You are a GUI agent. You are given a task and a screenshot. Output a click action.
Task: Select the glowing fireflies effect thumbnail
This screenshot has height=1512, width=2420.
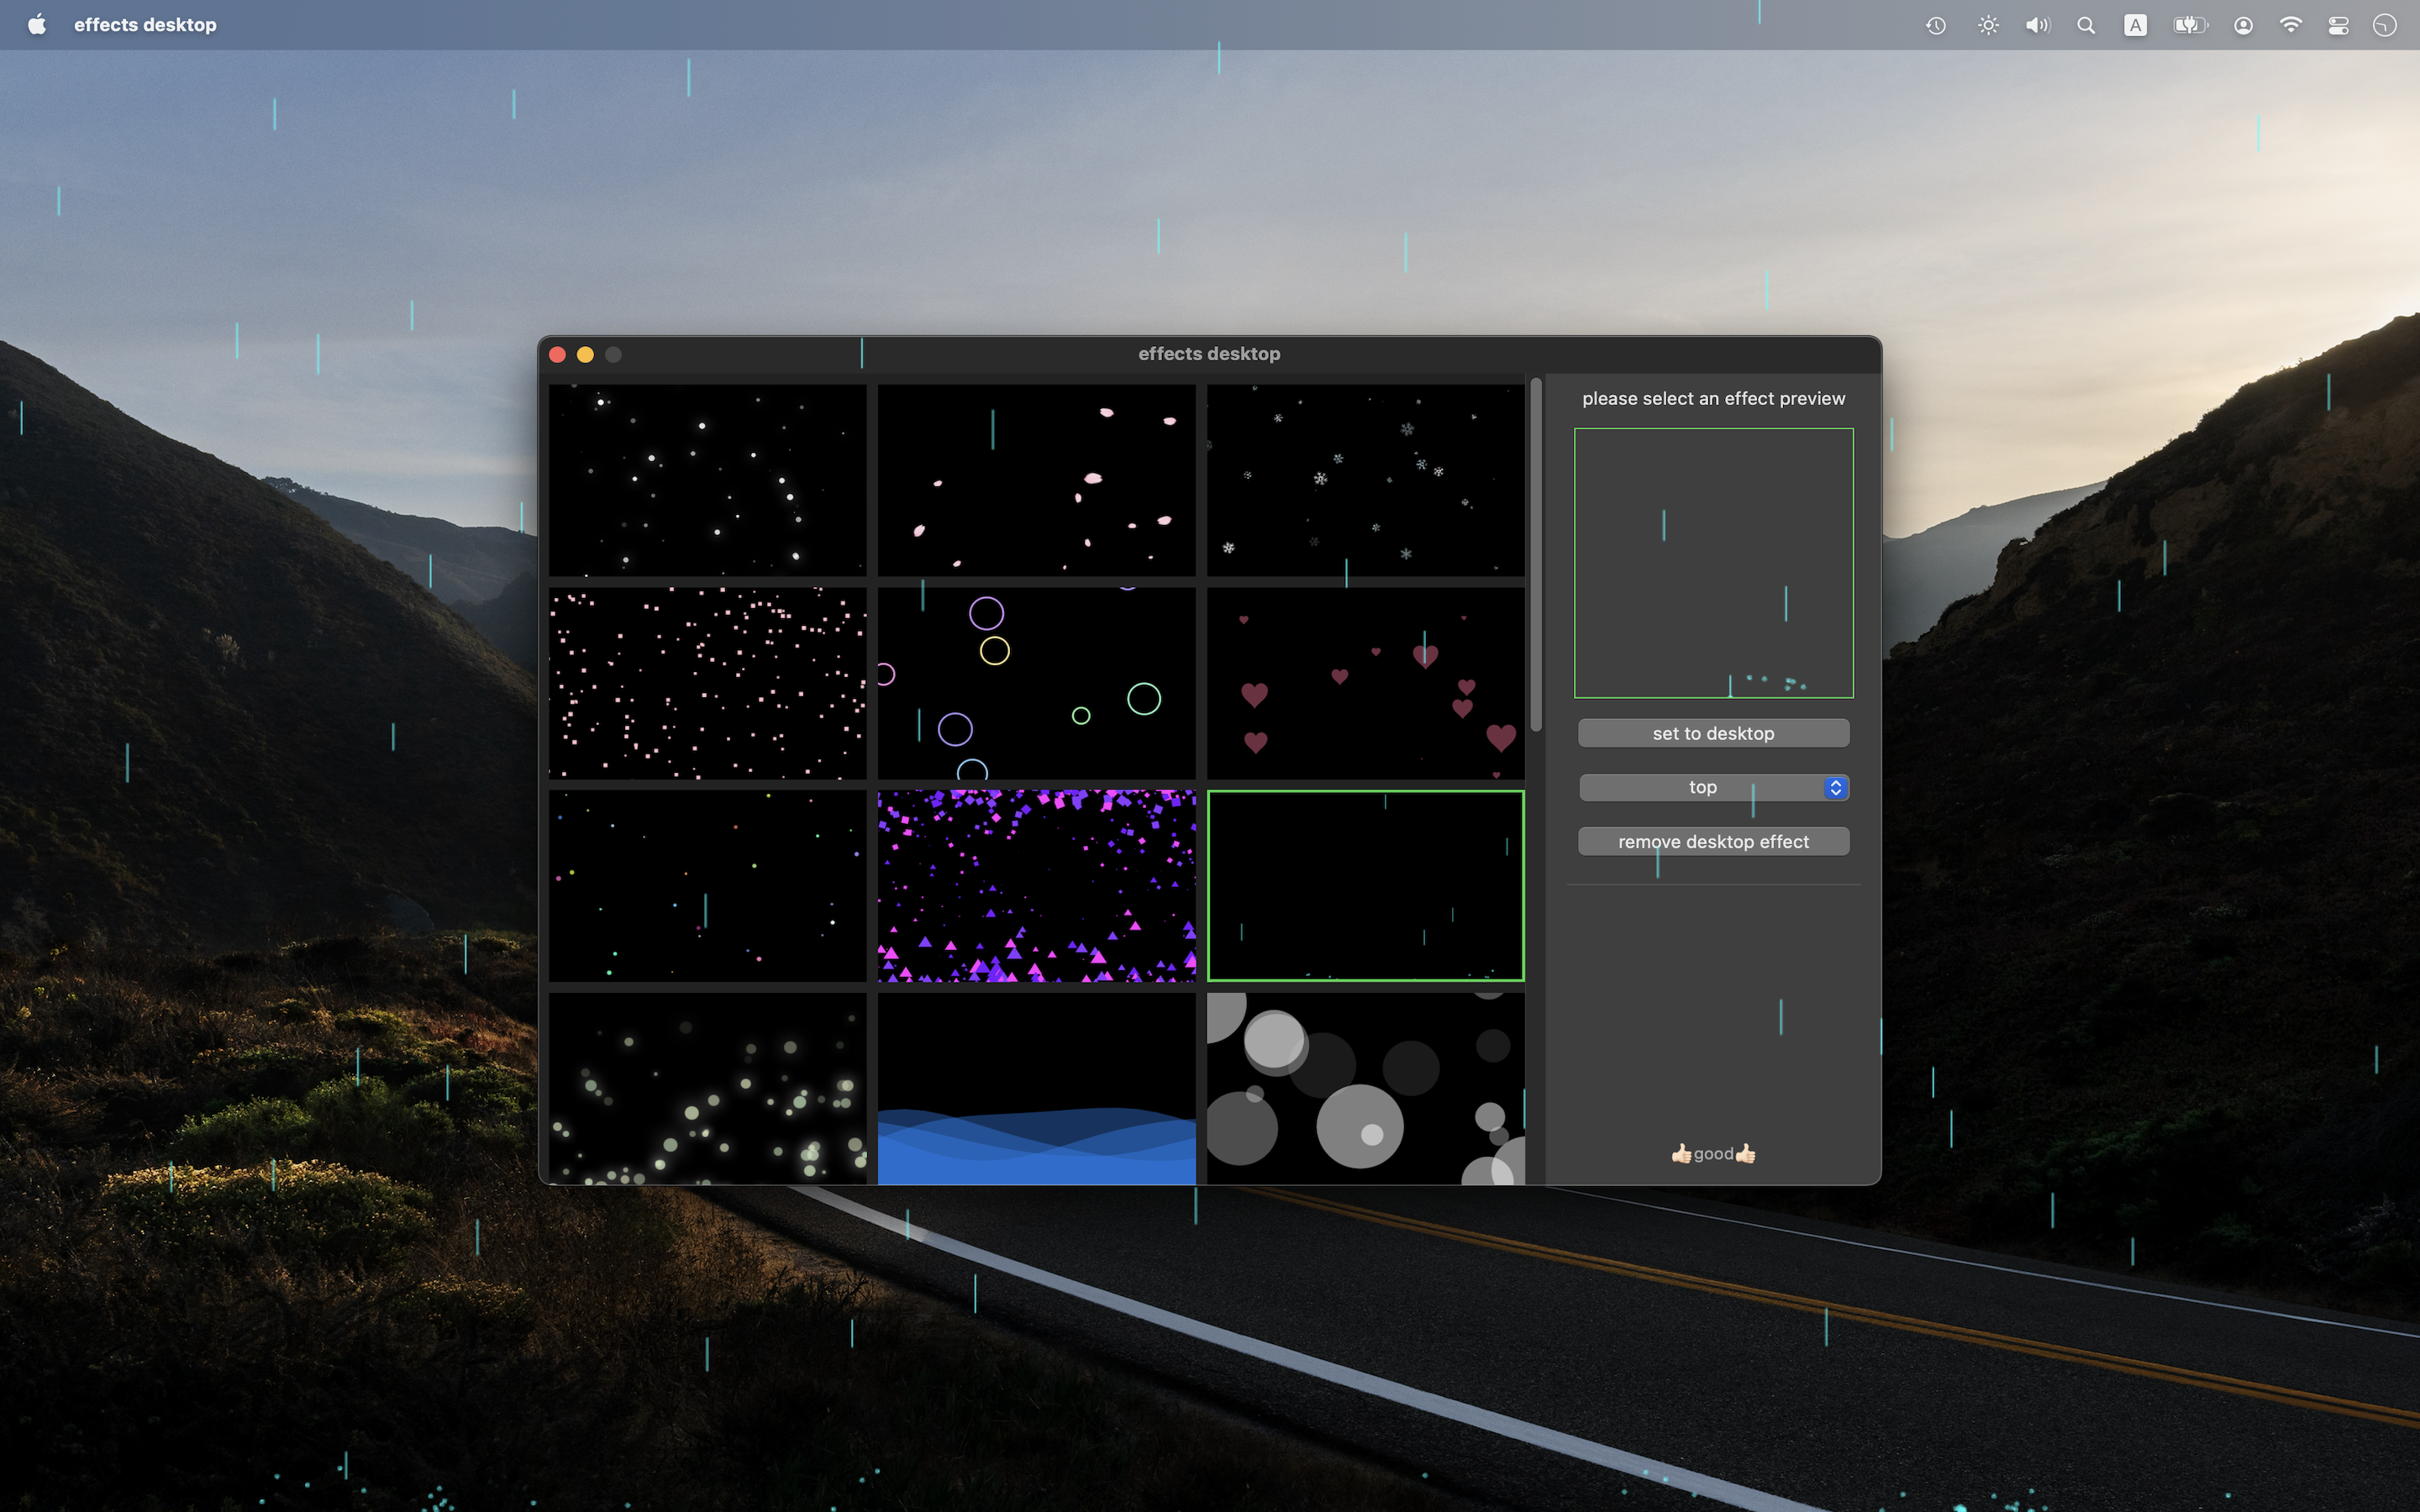(707, 1089)
